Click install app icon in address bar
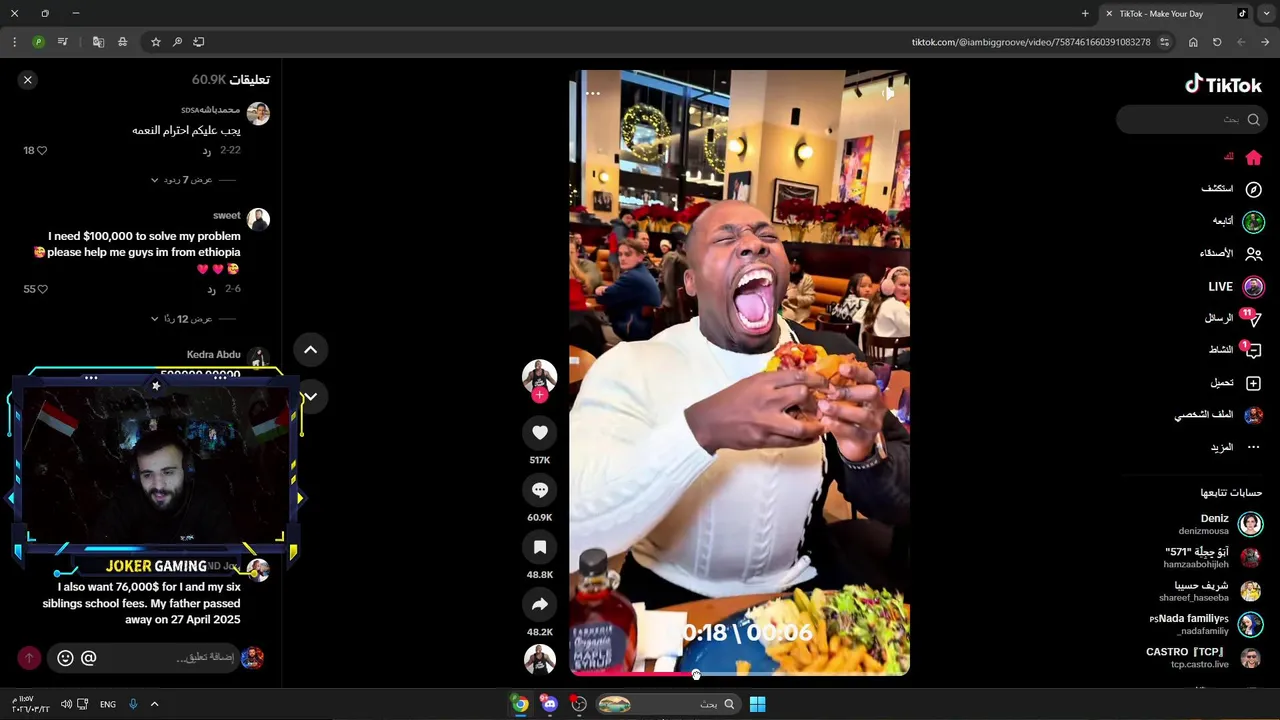Screen dimensions: 1280x720 point(199,42)
